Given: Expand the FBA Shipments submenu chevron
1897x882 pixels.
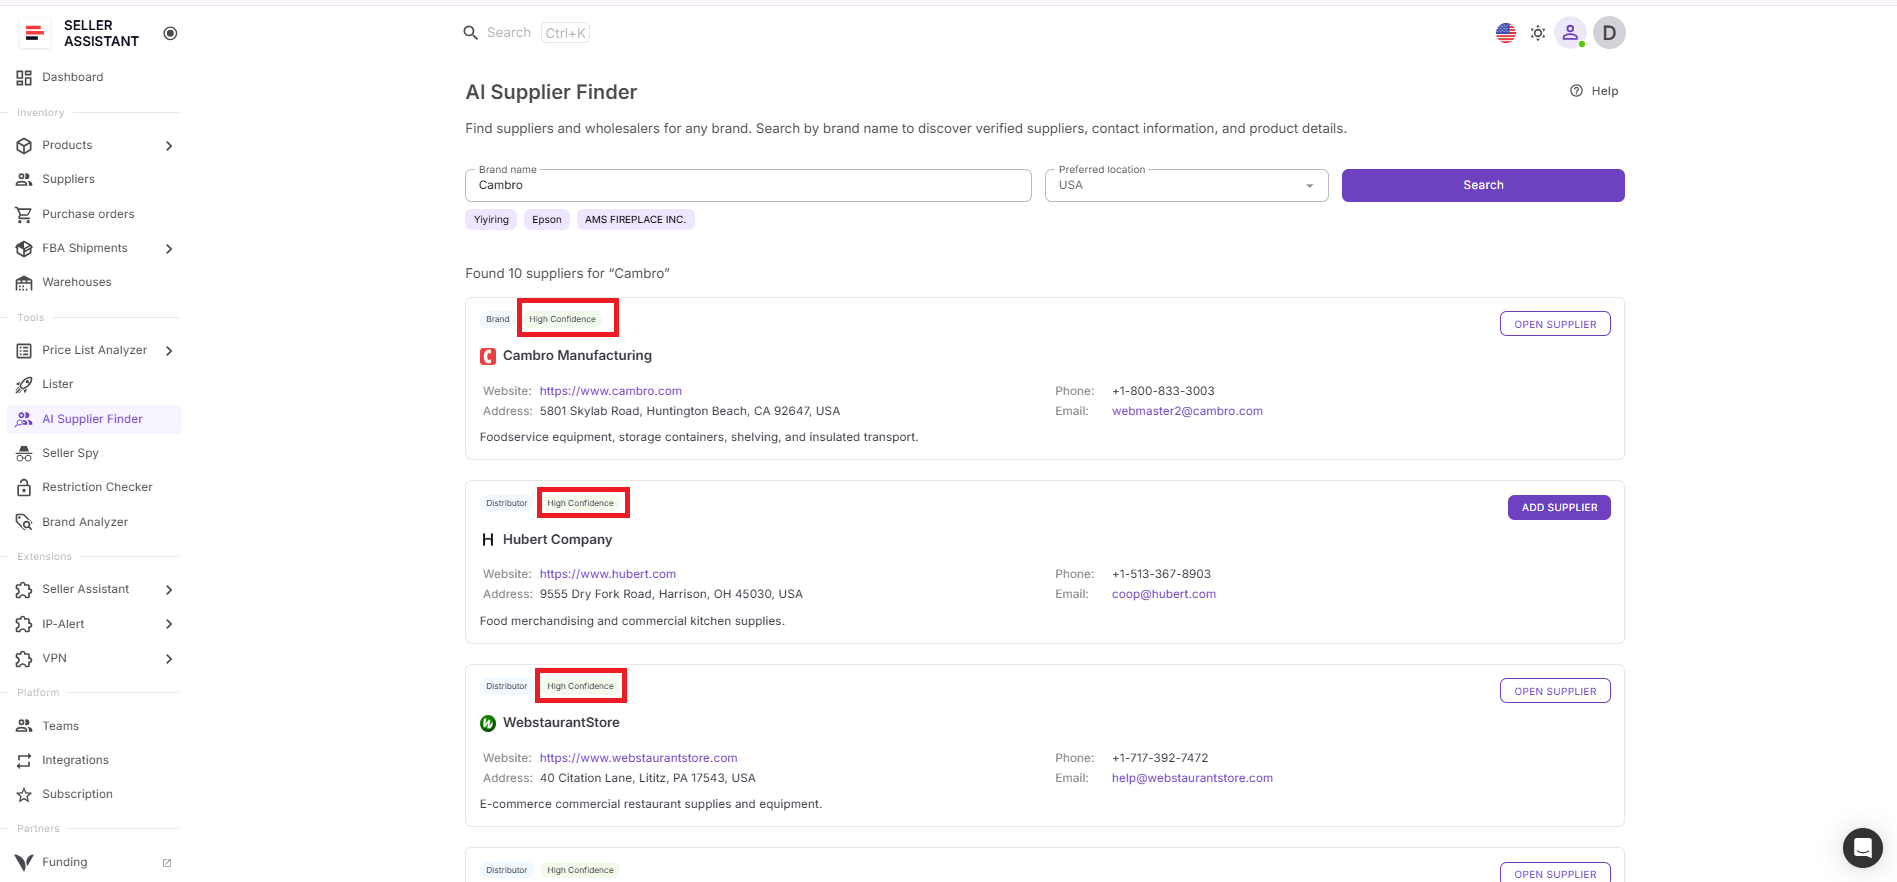Looking at the screenshot, I should [169, 249].
